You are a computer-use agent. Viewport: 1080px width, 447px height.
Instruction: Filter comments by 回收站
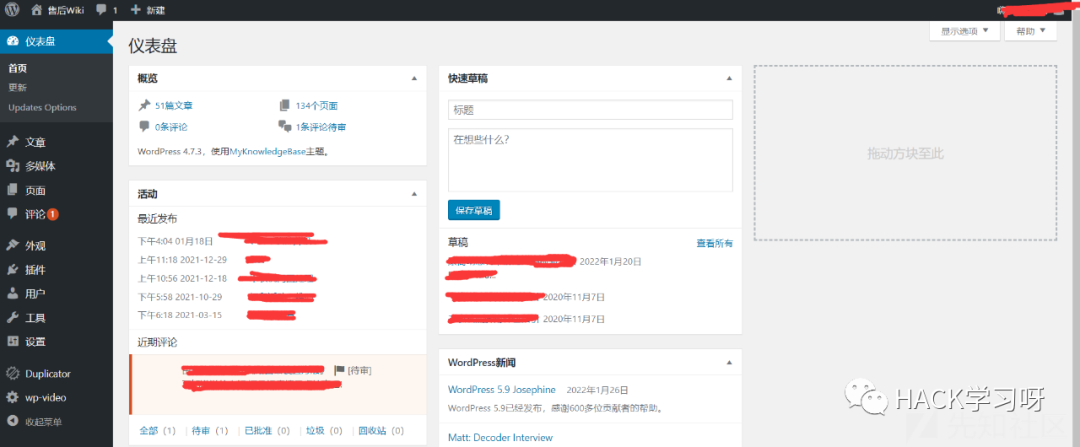[372, 430]
